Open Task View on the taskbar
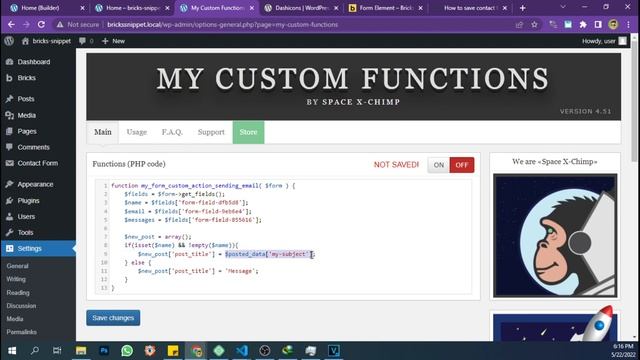 pyautogui.click(x=57, y=350)
